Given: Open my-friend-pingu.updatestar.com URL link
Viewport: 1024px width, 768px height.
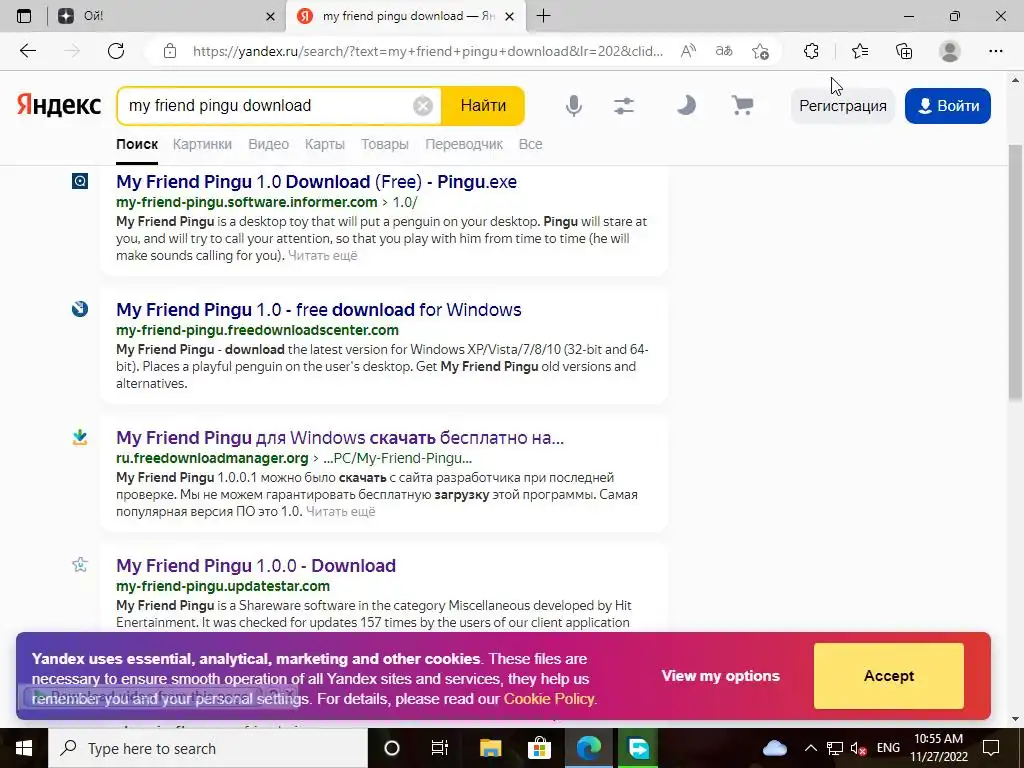Looking at the screenshot, I should tap(223, 586).
